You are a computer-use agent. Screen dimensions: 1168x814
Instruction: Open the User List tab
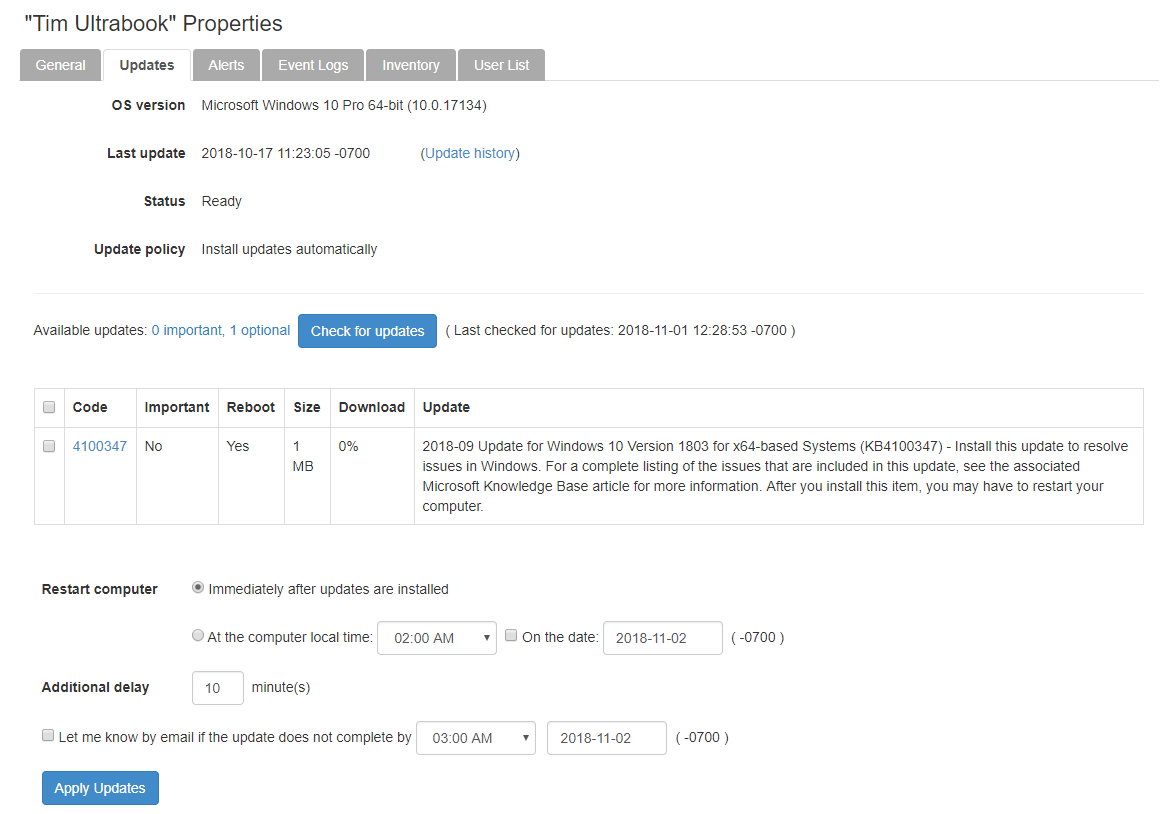[x=501, y=65]
